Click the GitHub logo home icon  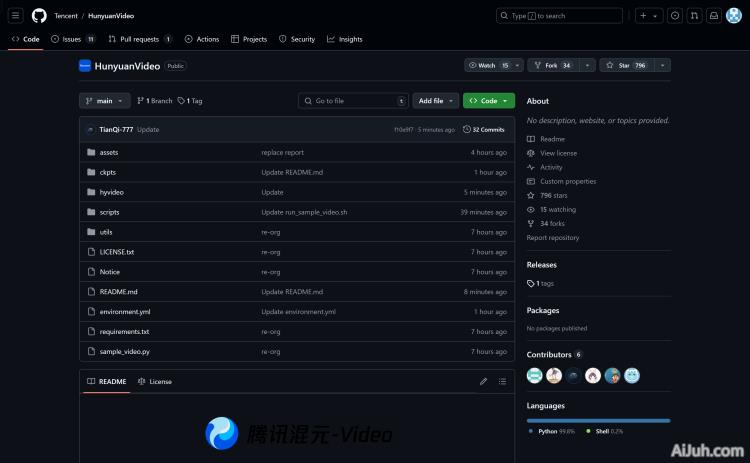tap(39, 16)
